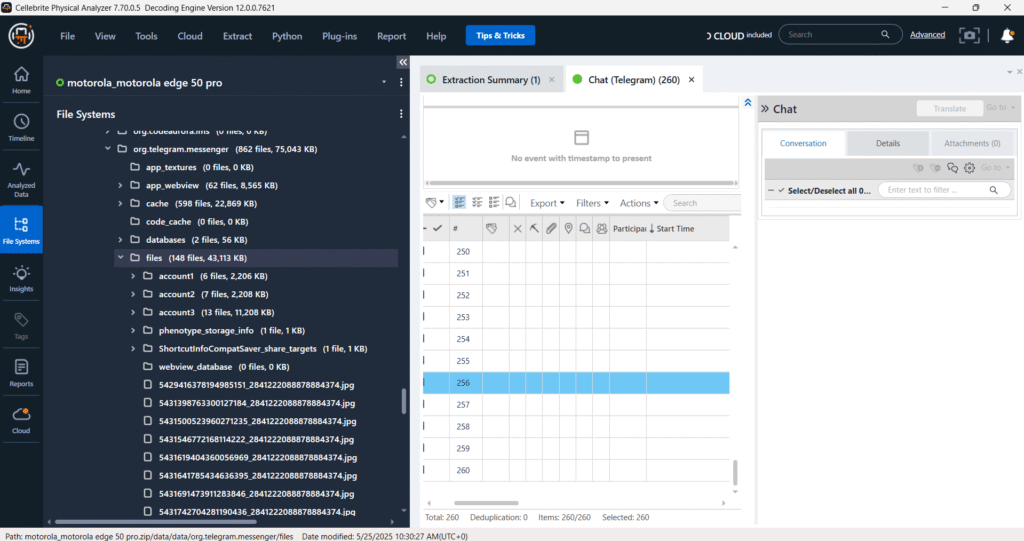
Task: Select the second list-view mode icon
Action: 477,203
